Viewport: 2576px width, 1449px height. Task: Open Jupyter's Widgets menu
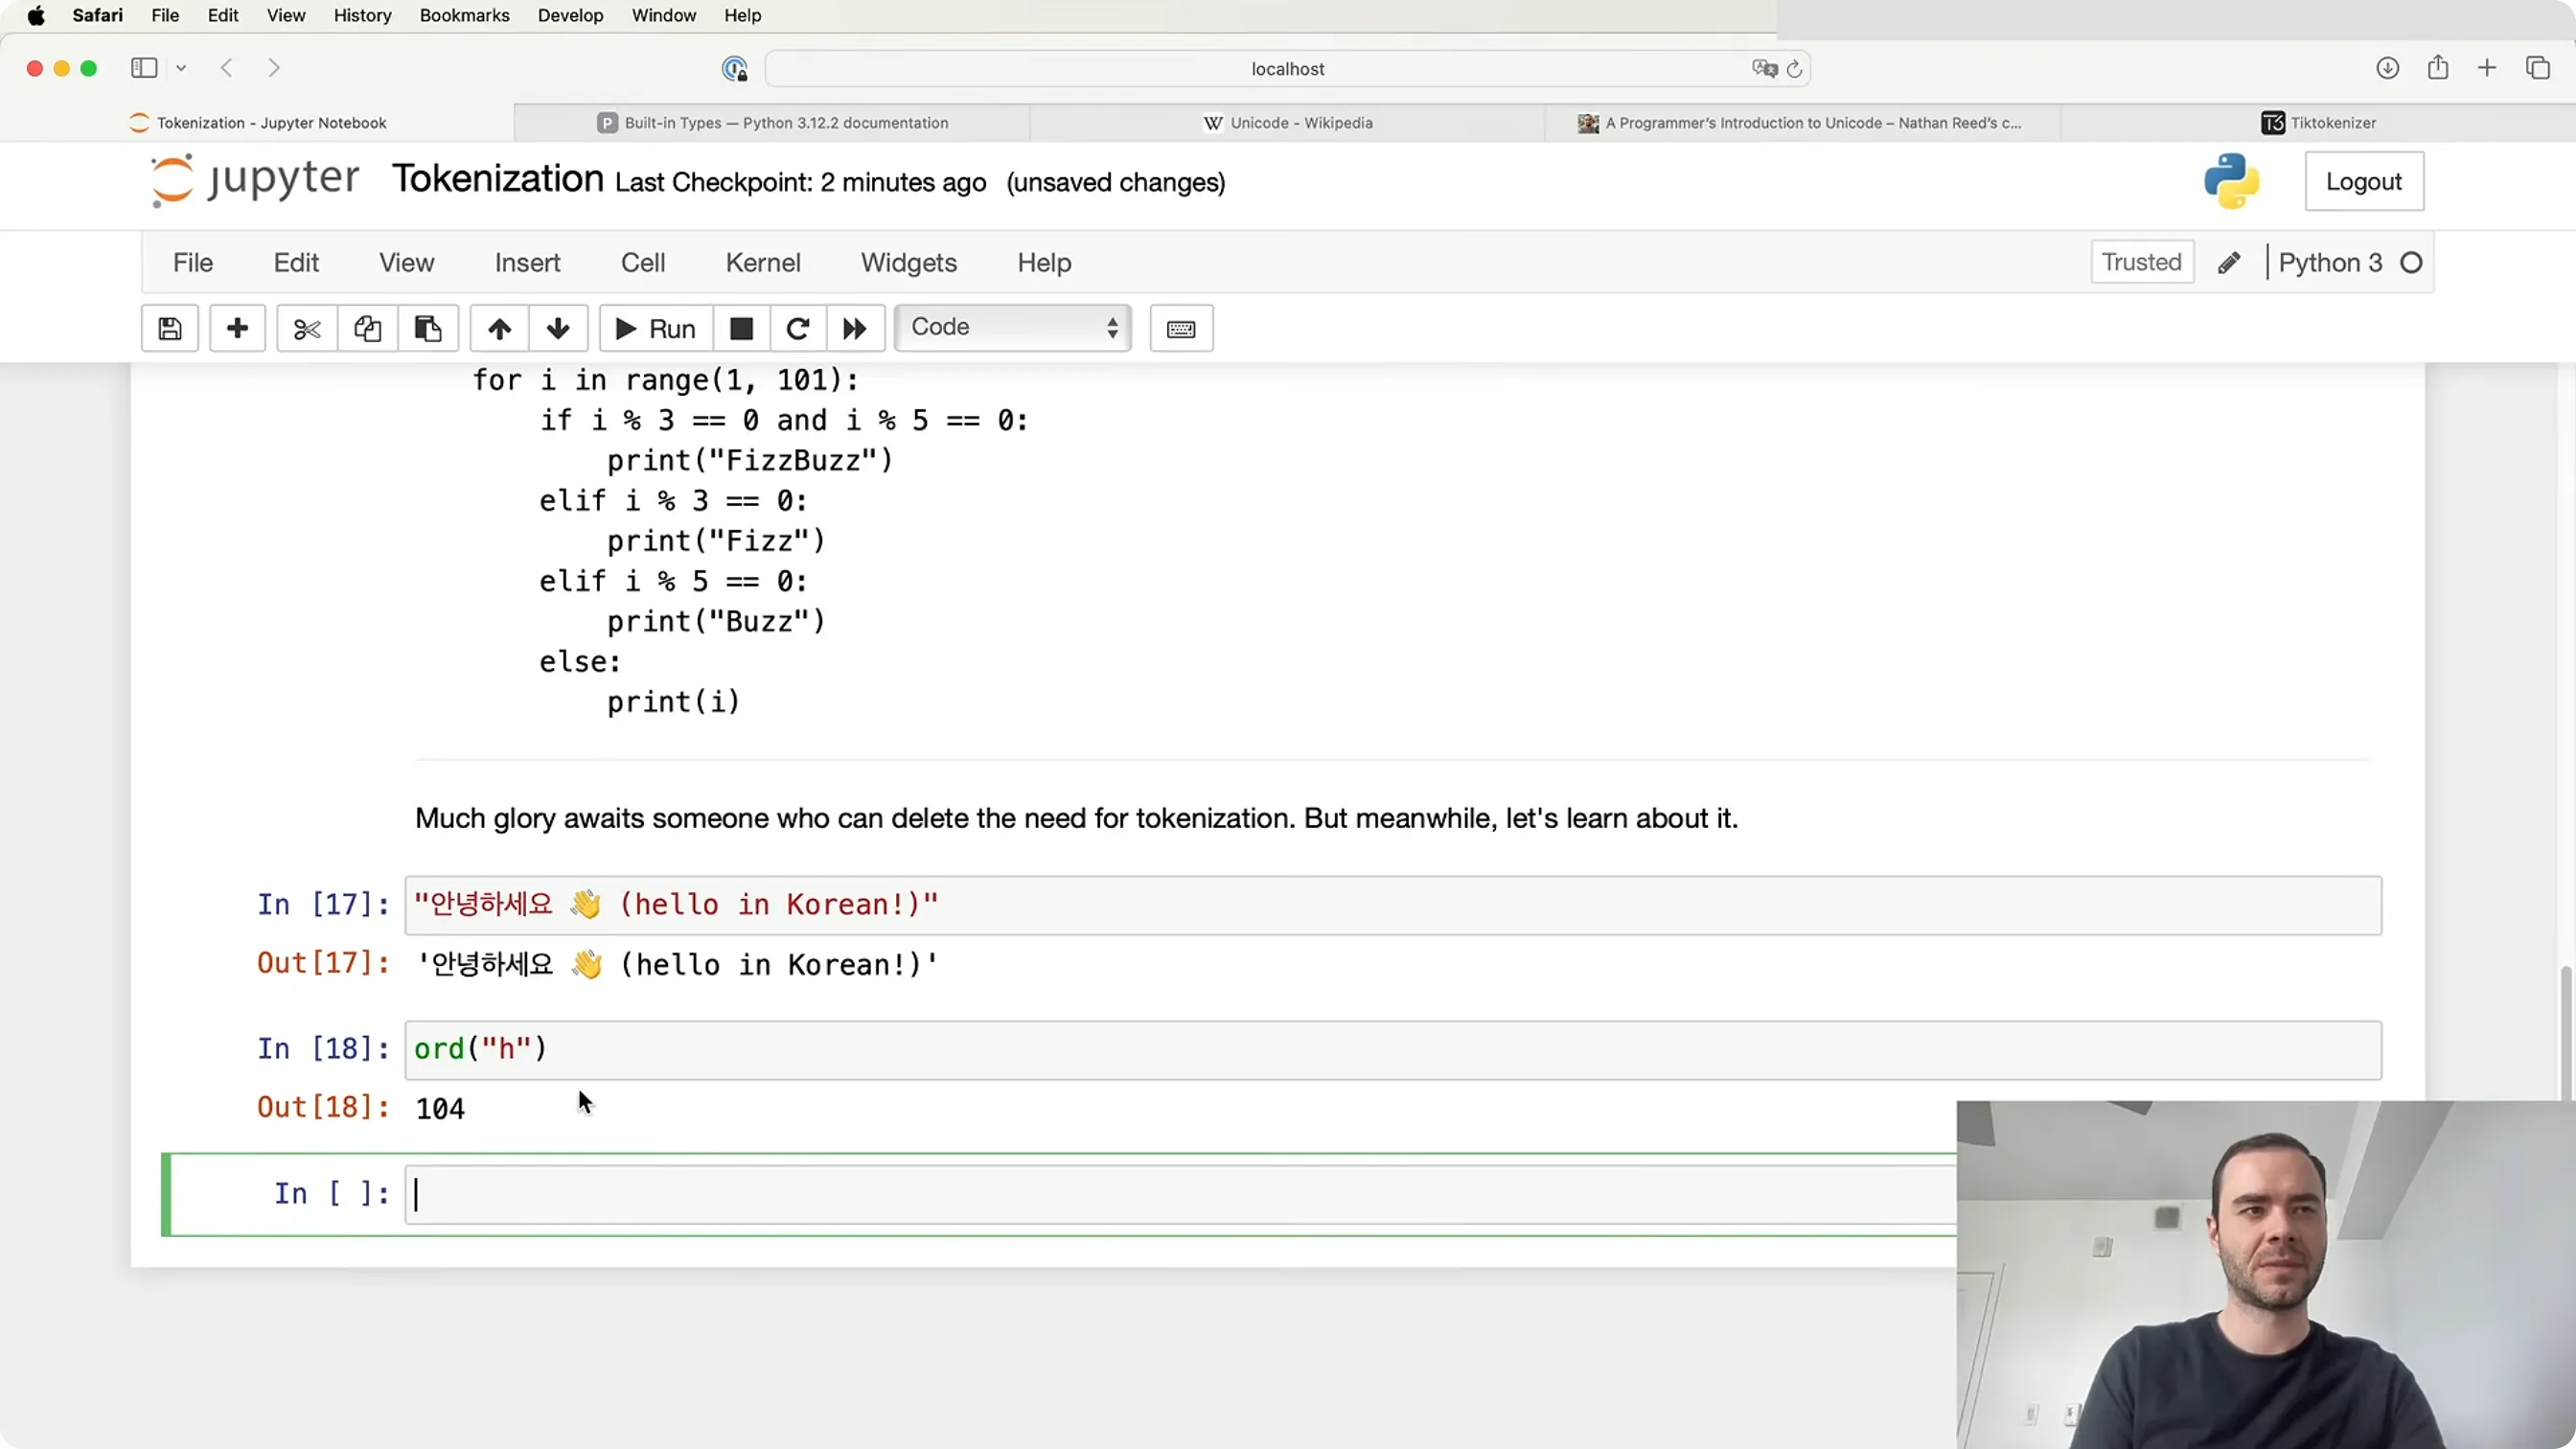click(909, 262)
